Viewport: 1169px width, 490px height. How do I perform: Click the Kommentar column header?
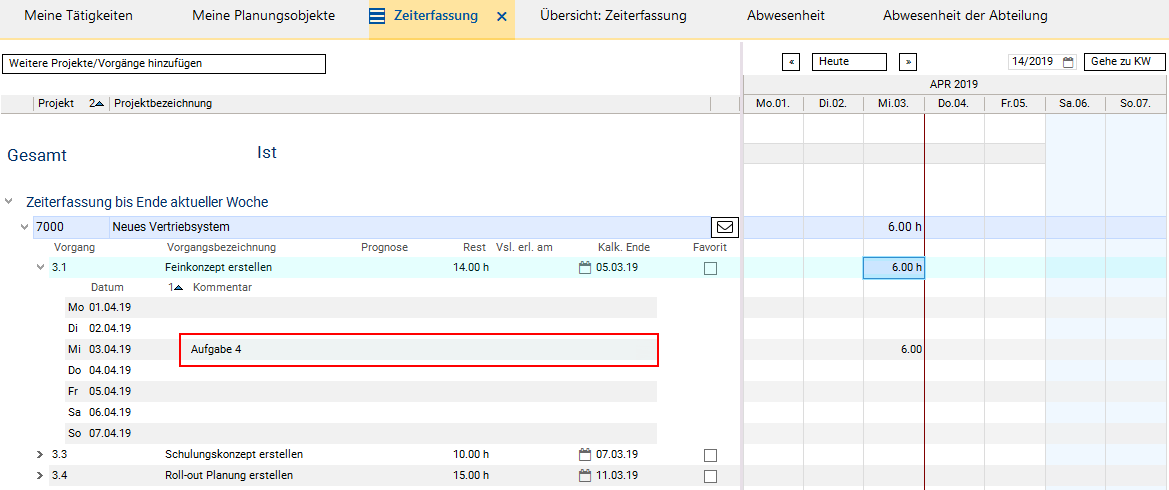tap(222, 287)
